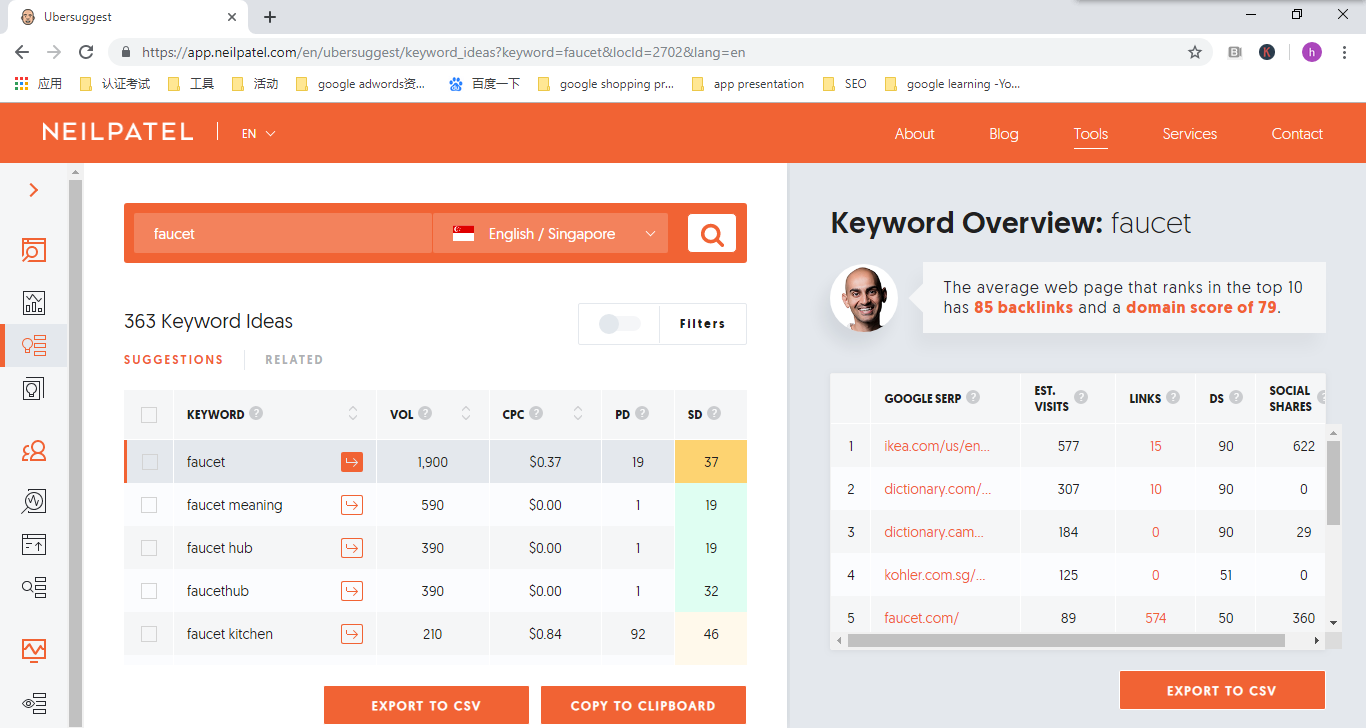Open the eye-list sidebar icon at bottom
Screen dimensions: 1366x728
(34, 704)
